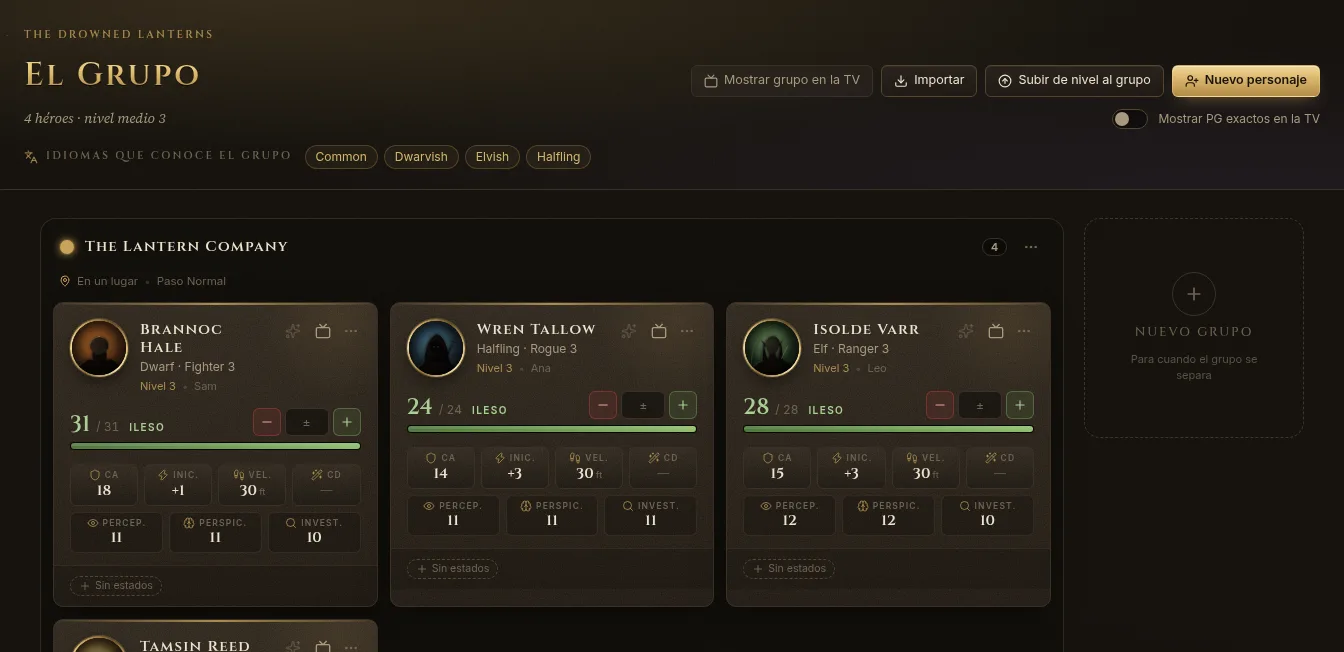Click Subir de nivel al grupo
The width and height of the screenshot is (1344, 652).
pyautogui.click(x=1074, y=81)
